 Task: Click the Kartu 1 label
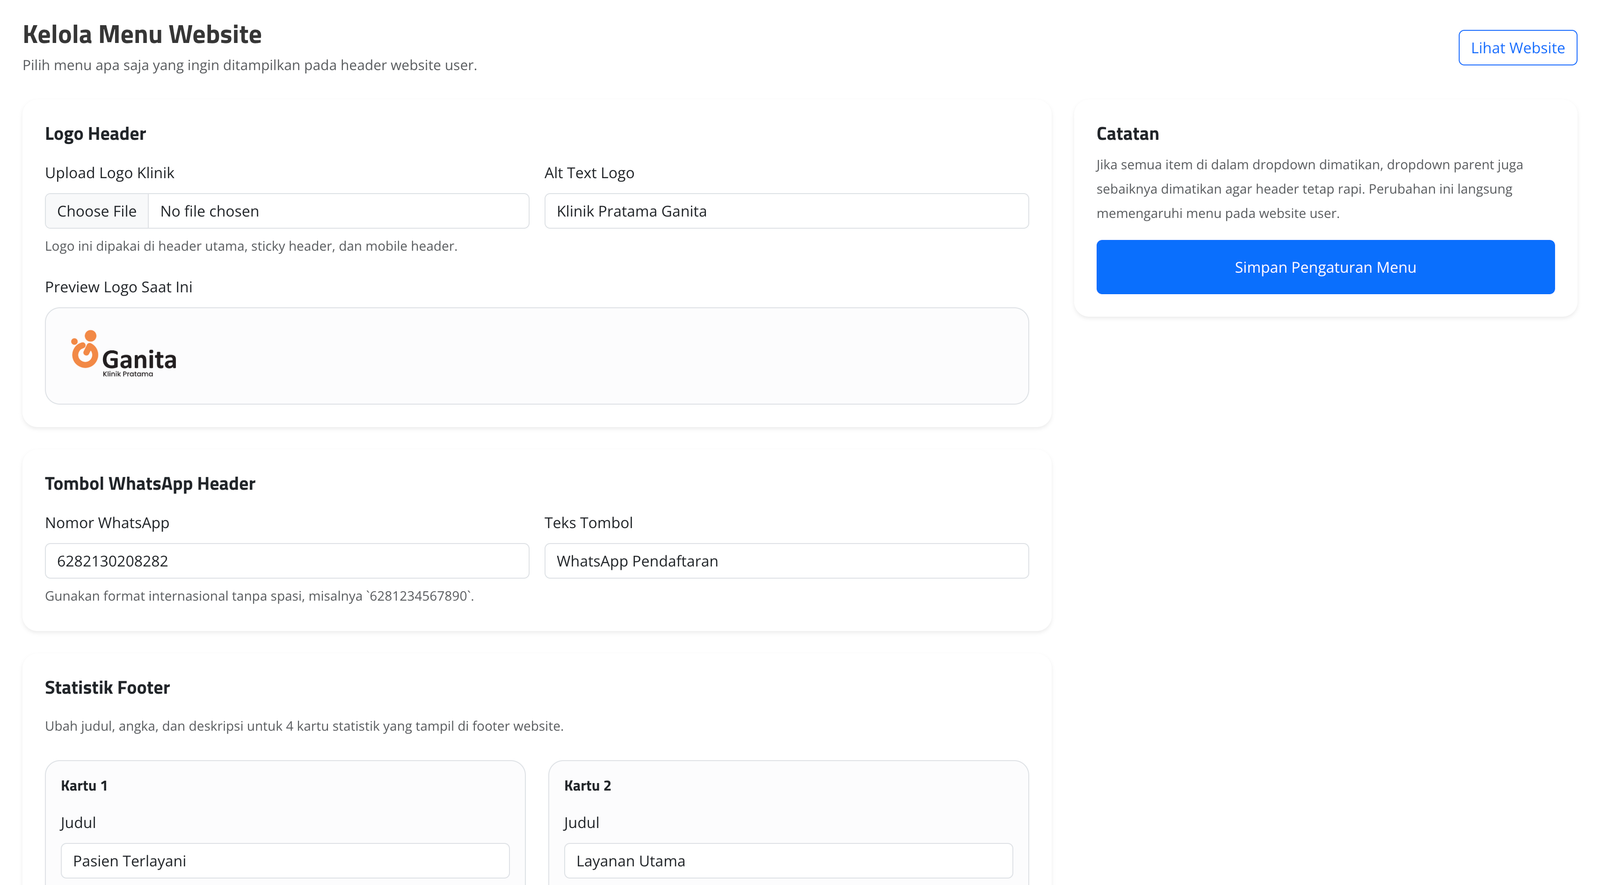pyautogui.click(x=84, y=786)
